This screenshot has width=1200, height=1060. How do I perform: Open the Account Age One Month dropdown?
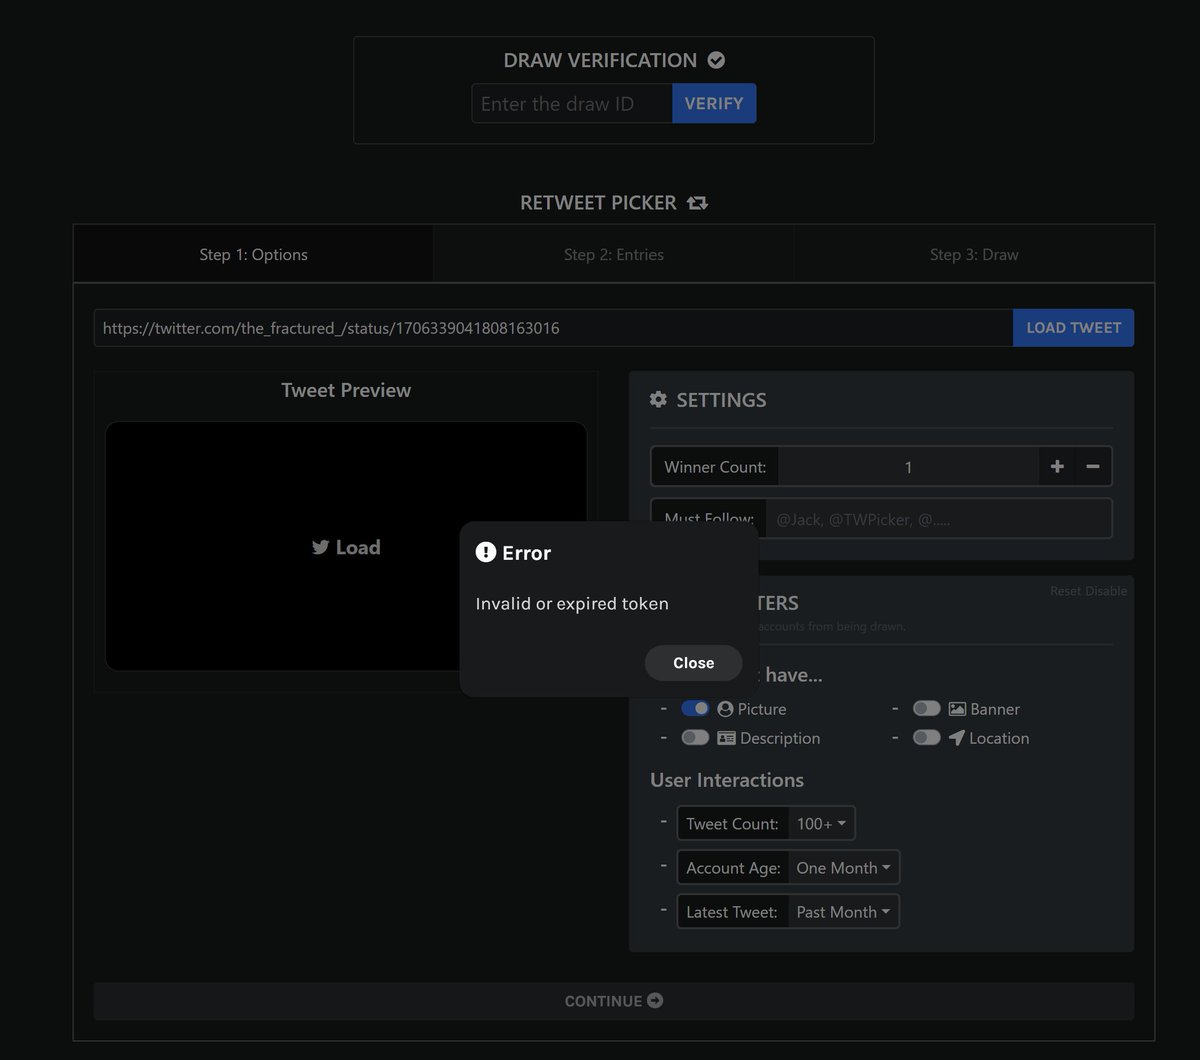coord(843,867)
